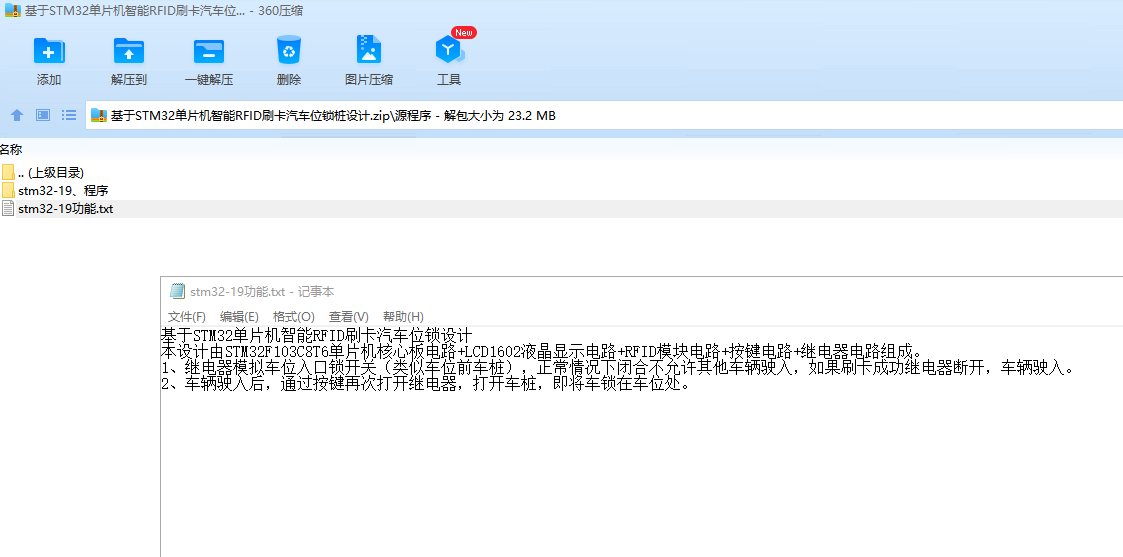Open the 工具 (Tools) icon with New badge

tap(449, 50)
